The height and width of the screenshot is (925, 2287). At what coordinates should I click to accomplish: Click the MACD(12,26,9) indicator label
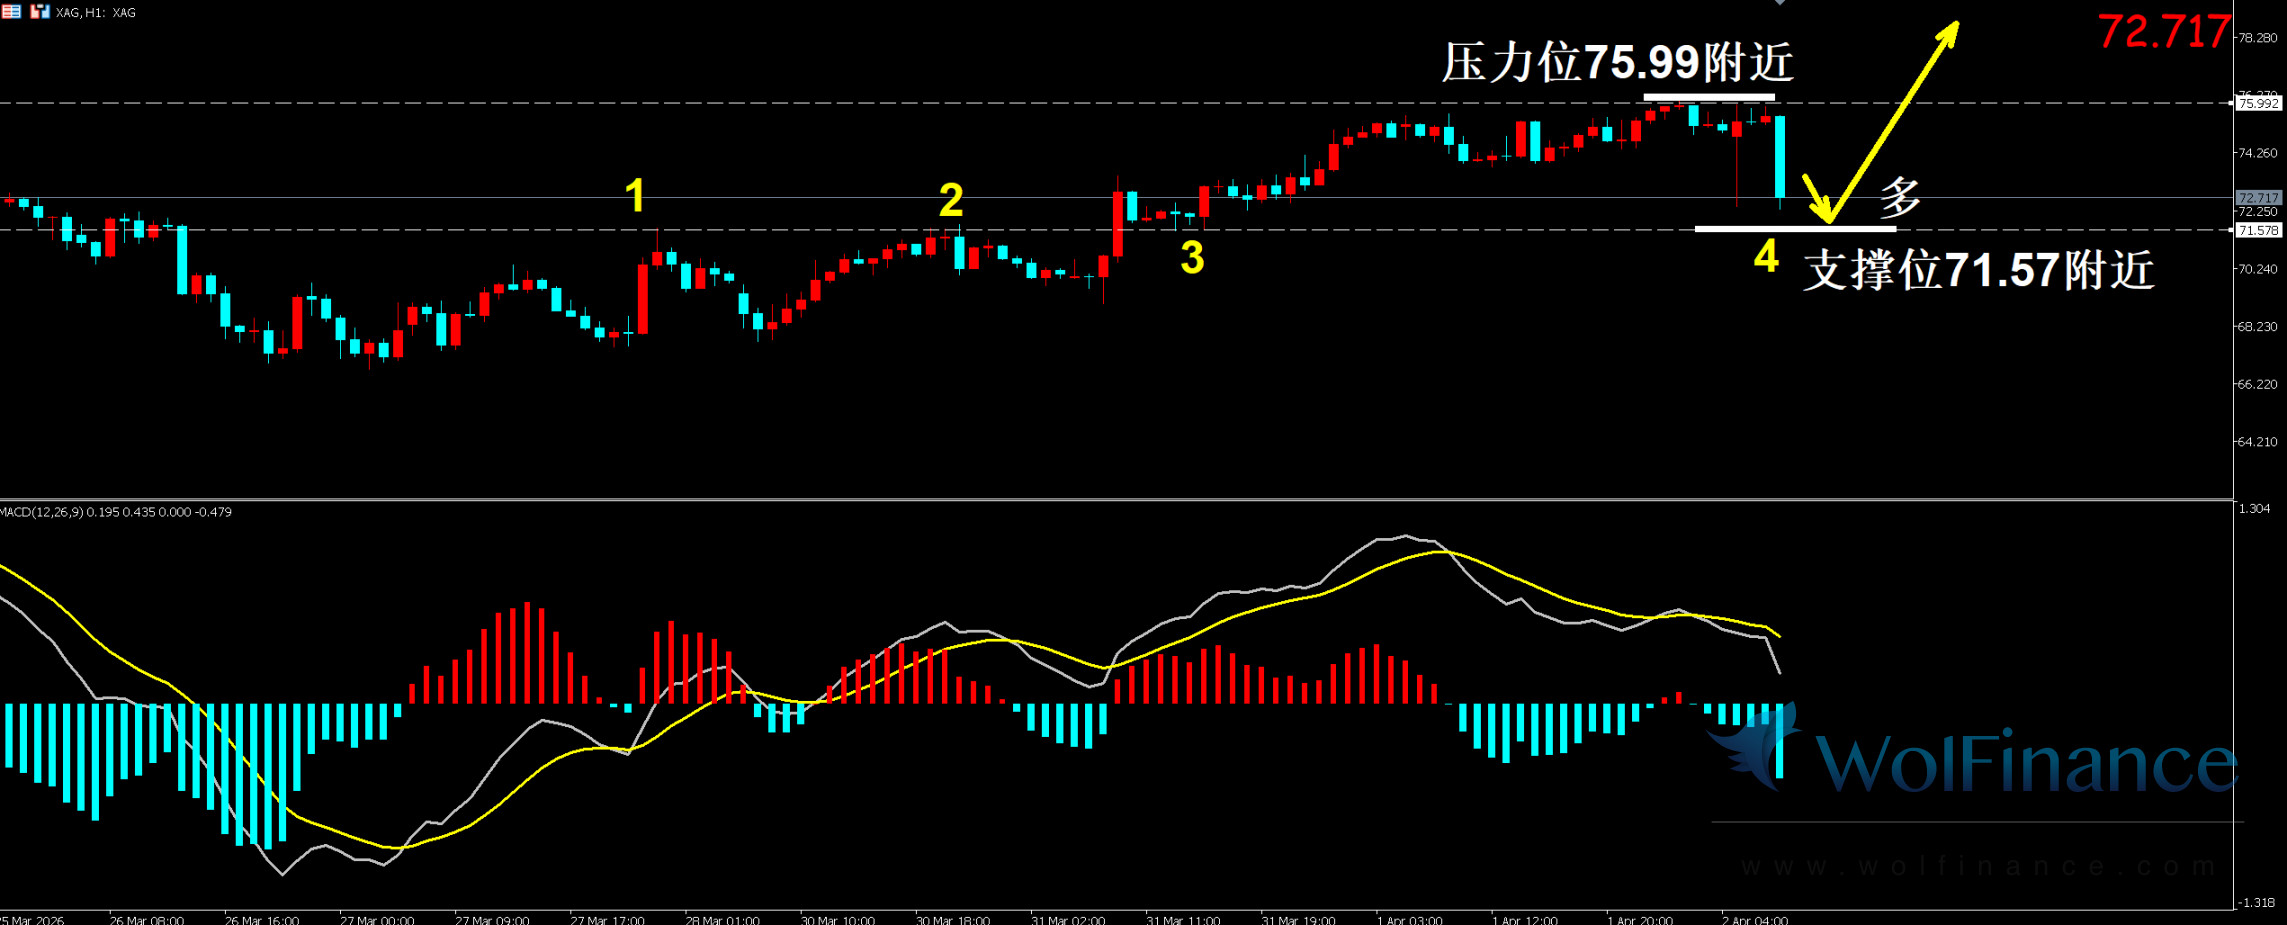(116, 512)
